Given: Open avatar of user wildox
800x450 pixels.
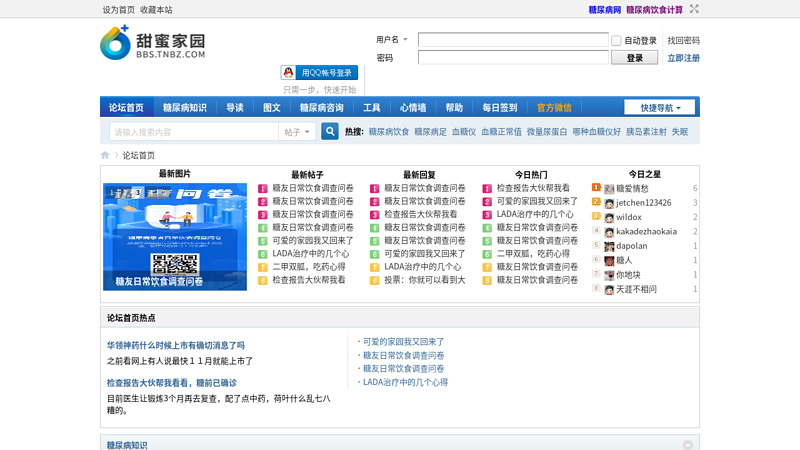Looking at the screenshot, I should (x=609, y=218).
